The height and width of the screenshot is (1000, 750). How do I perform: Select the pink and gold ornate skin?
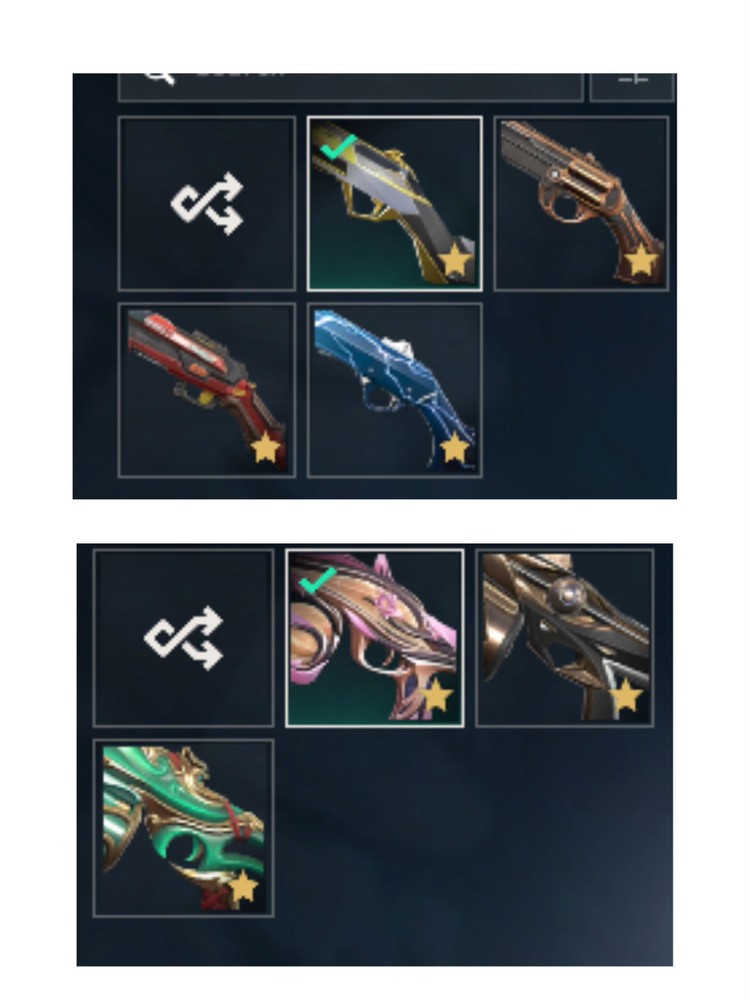click(374, 638)
